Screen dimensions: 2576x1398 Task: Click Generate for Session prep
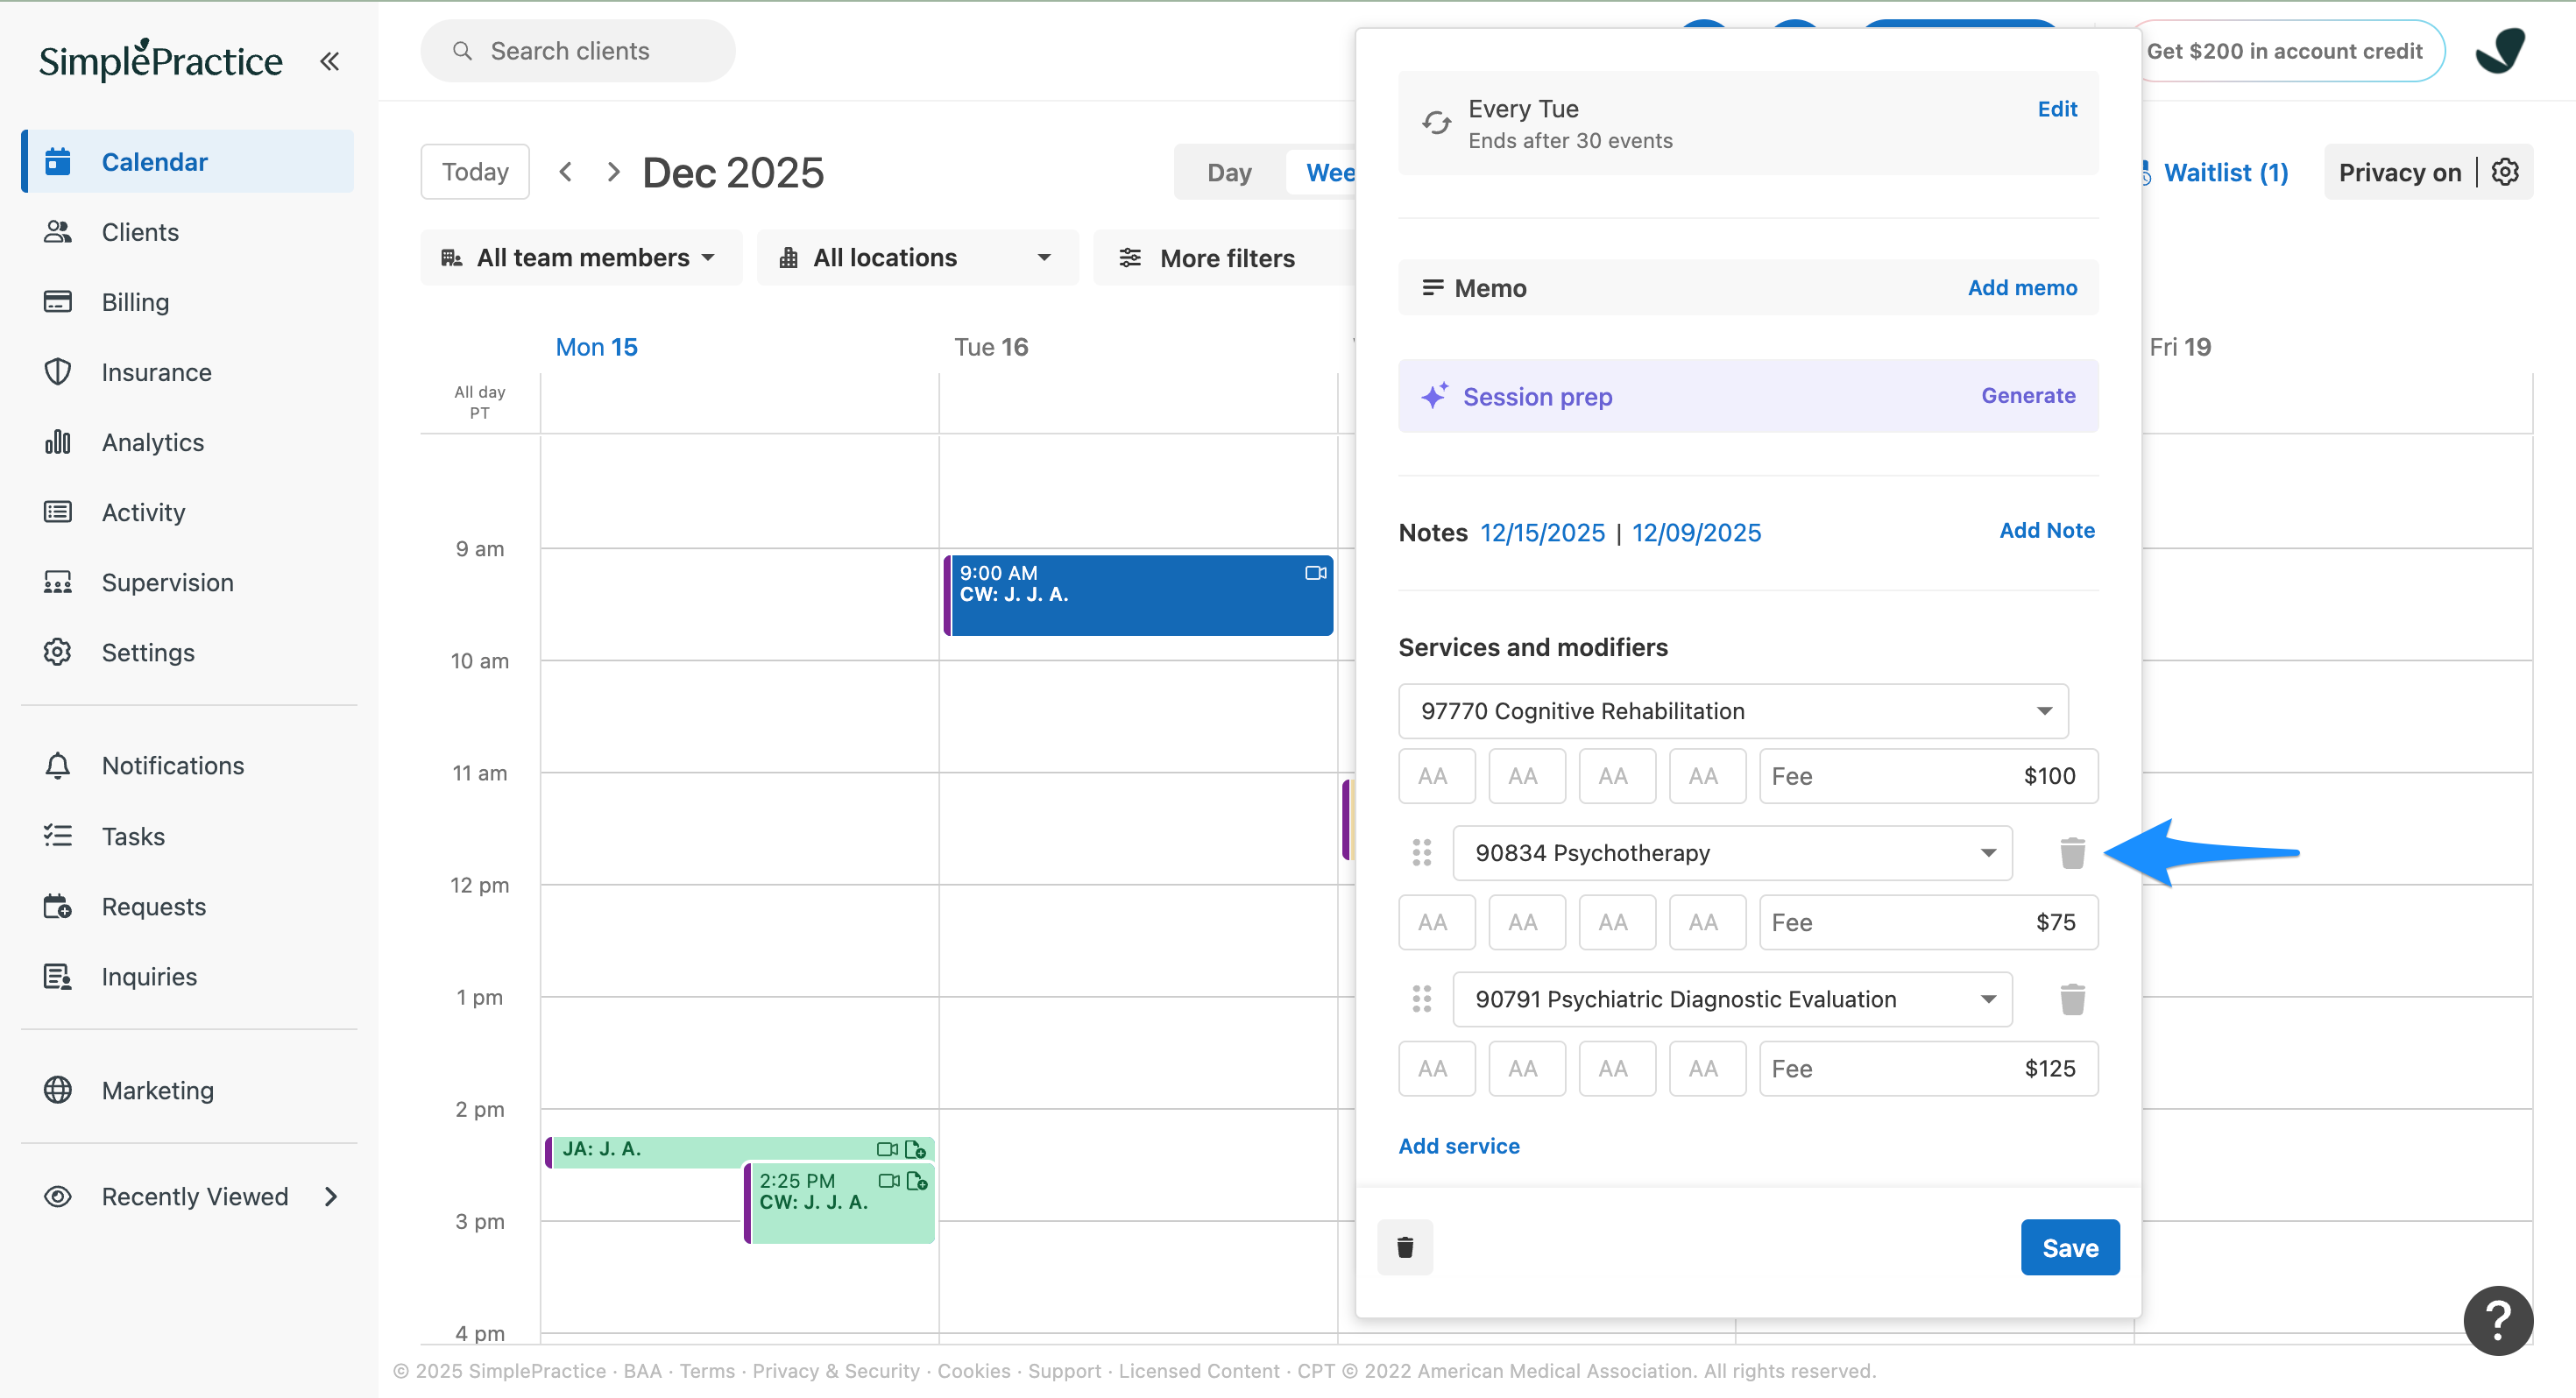[2028, 396]
